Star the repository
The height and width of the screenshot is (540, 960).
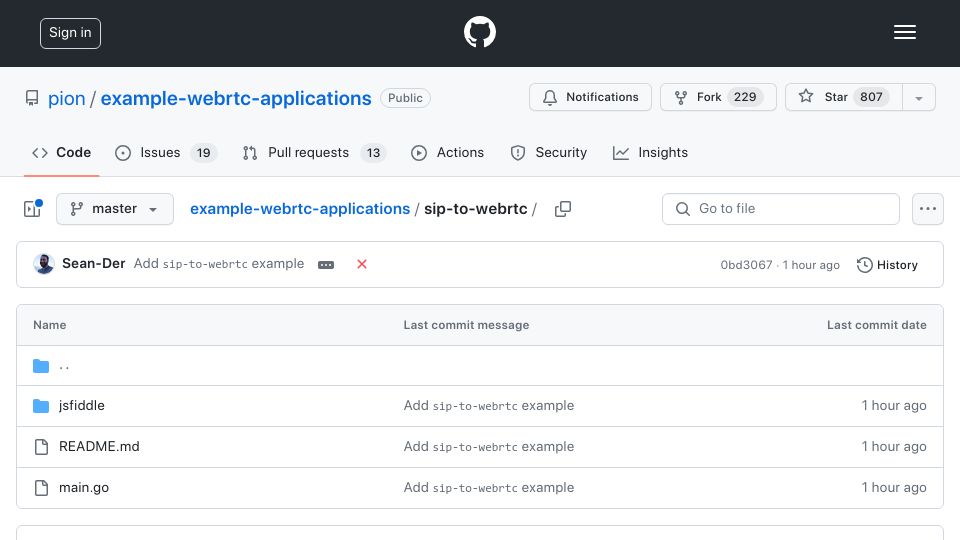(x=844, y=97)
